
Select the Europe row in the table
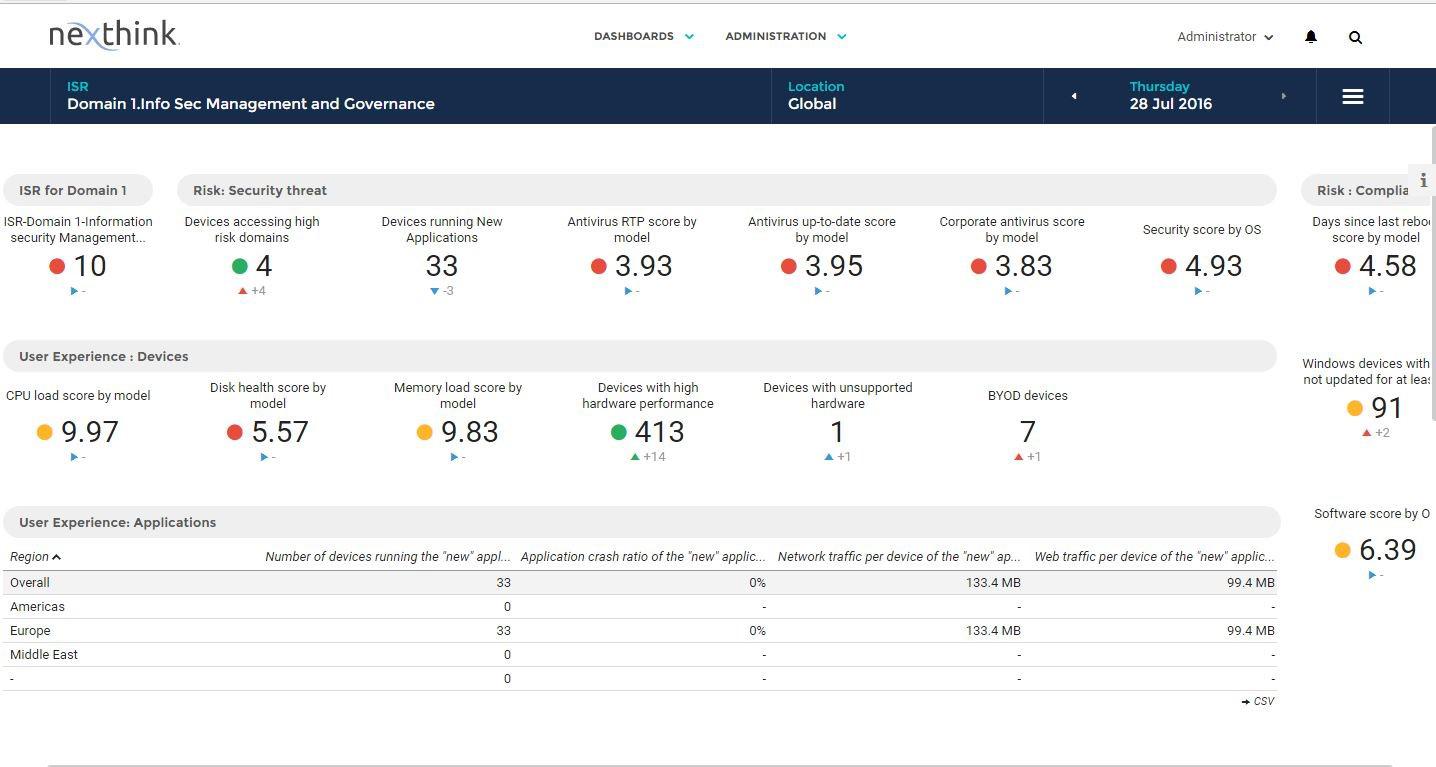point(640,631)
